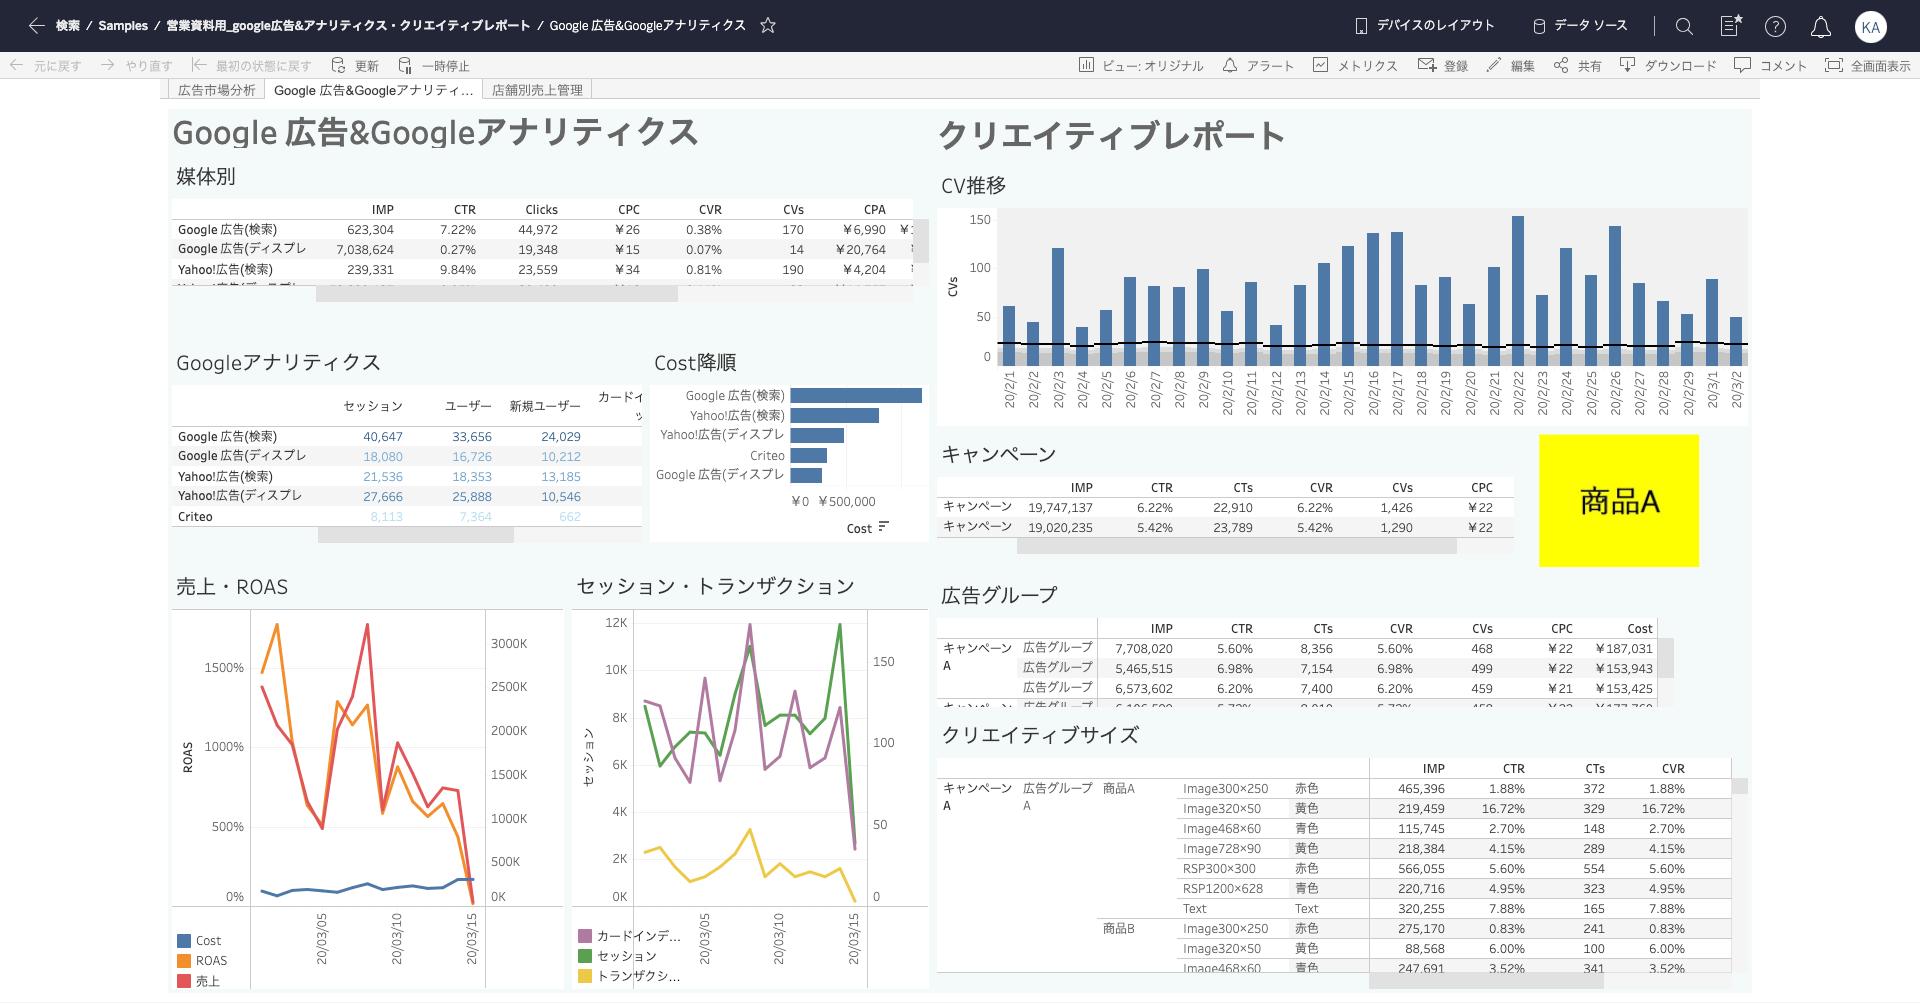Open the View: Original (ビュー: オリジナル) menu
This screenshot has height=1004, width=1920.
point(1141,66)
